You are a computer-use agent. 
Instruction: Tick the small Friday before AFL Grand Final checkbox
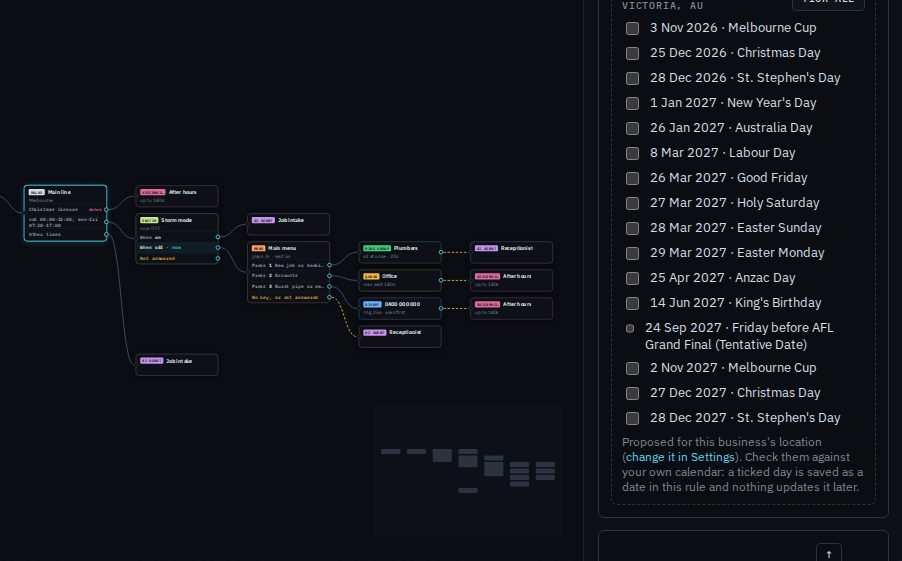pos(630,329)
